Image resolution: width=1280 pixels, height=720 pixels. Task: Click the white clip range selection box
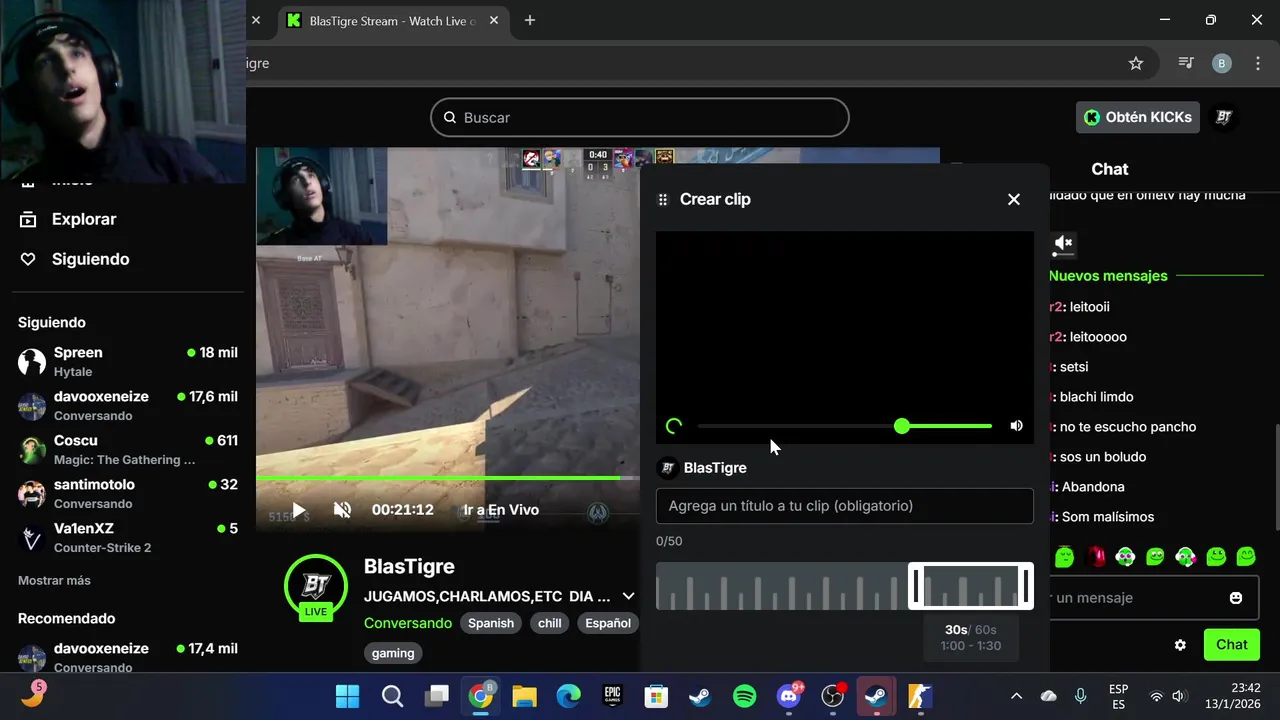(970, 586)
